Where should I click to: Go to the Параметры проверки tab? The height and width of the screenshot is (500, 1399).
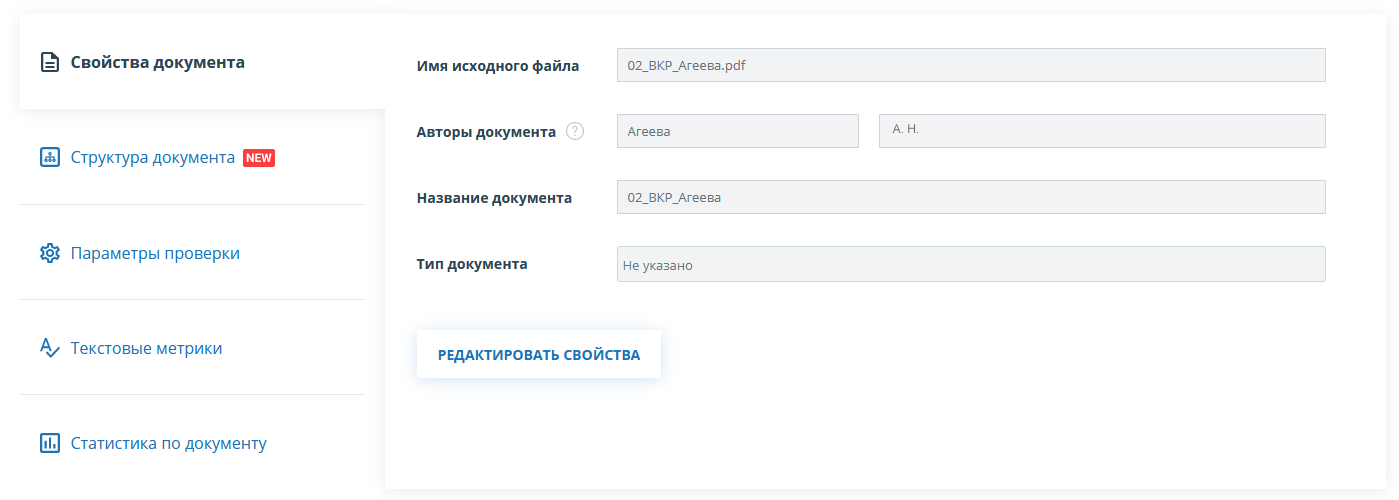pyautogui.click(x=155, y=253)
